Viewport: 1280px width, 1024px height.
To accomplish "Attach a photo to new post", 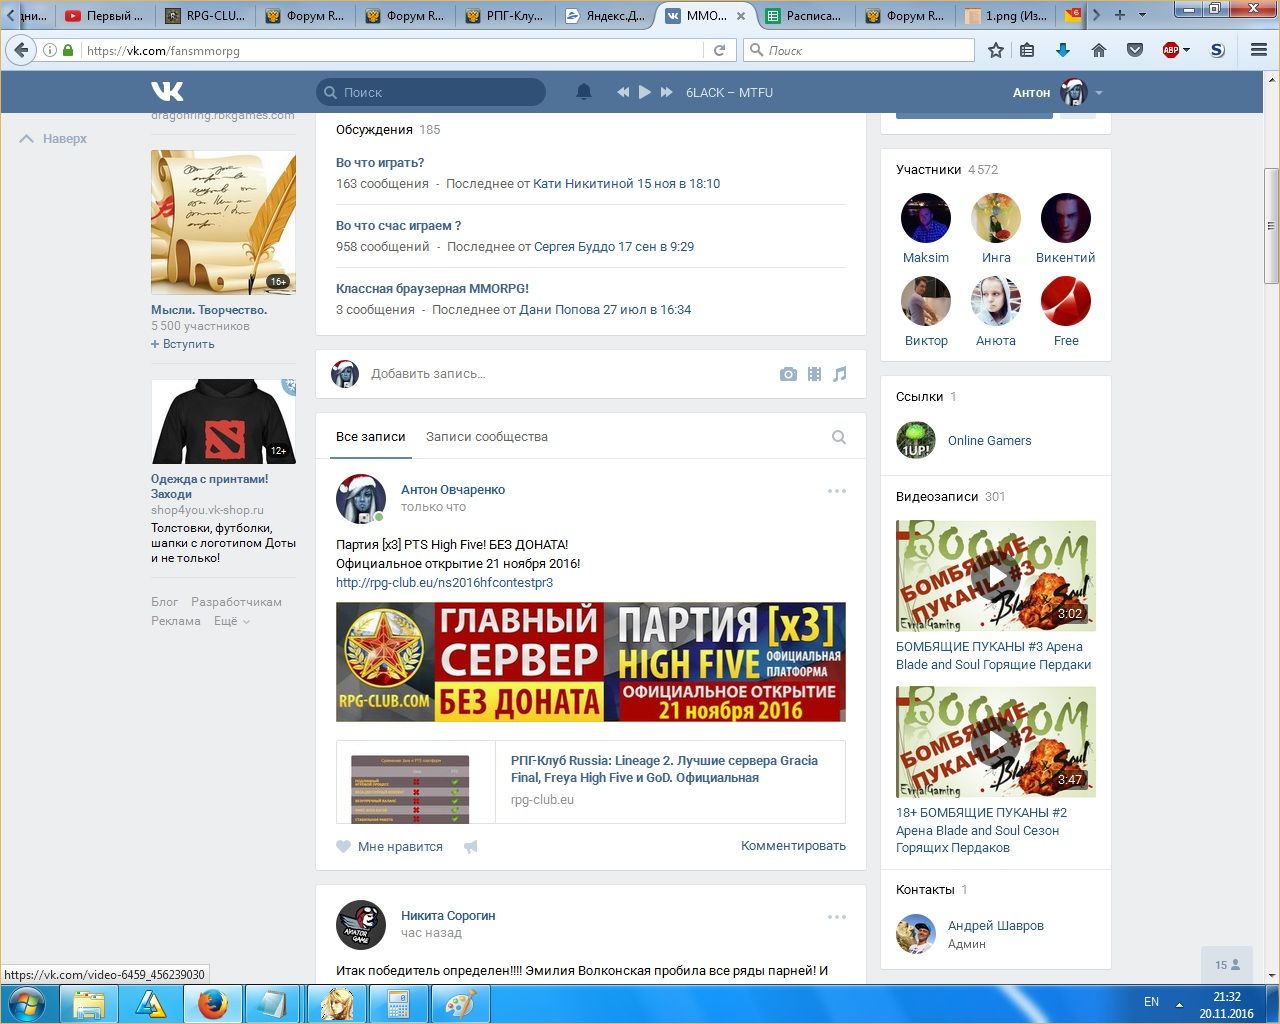I will point(788,374).
